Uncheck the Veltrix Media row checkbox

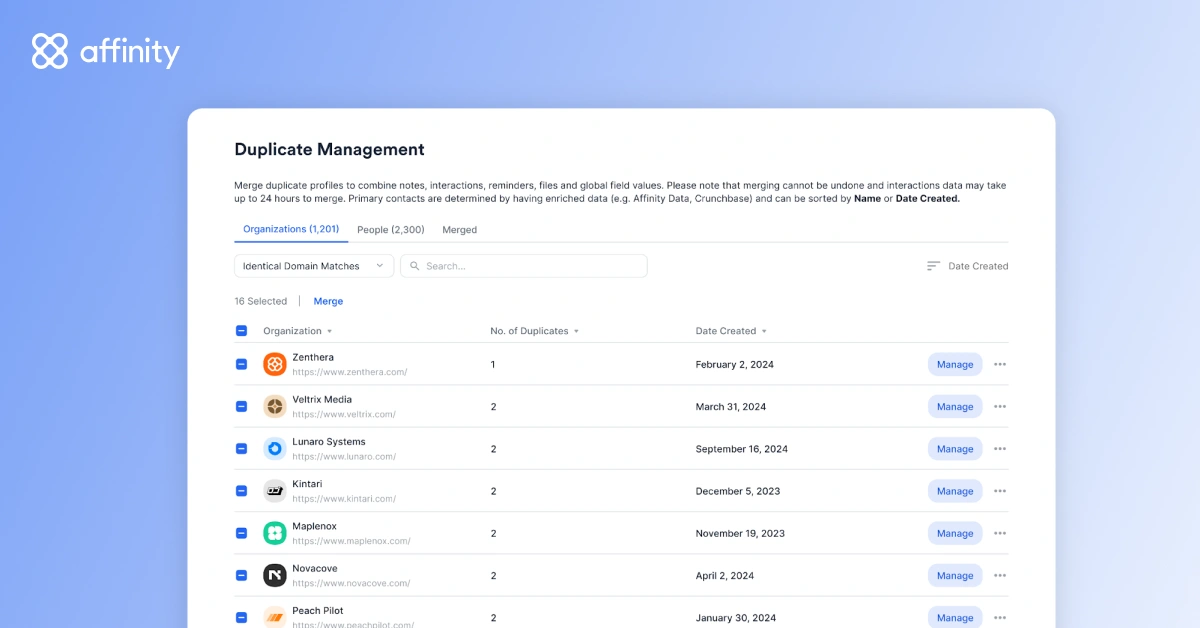pyautogui.click(x=241, y=406)
